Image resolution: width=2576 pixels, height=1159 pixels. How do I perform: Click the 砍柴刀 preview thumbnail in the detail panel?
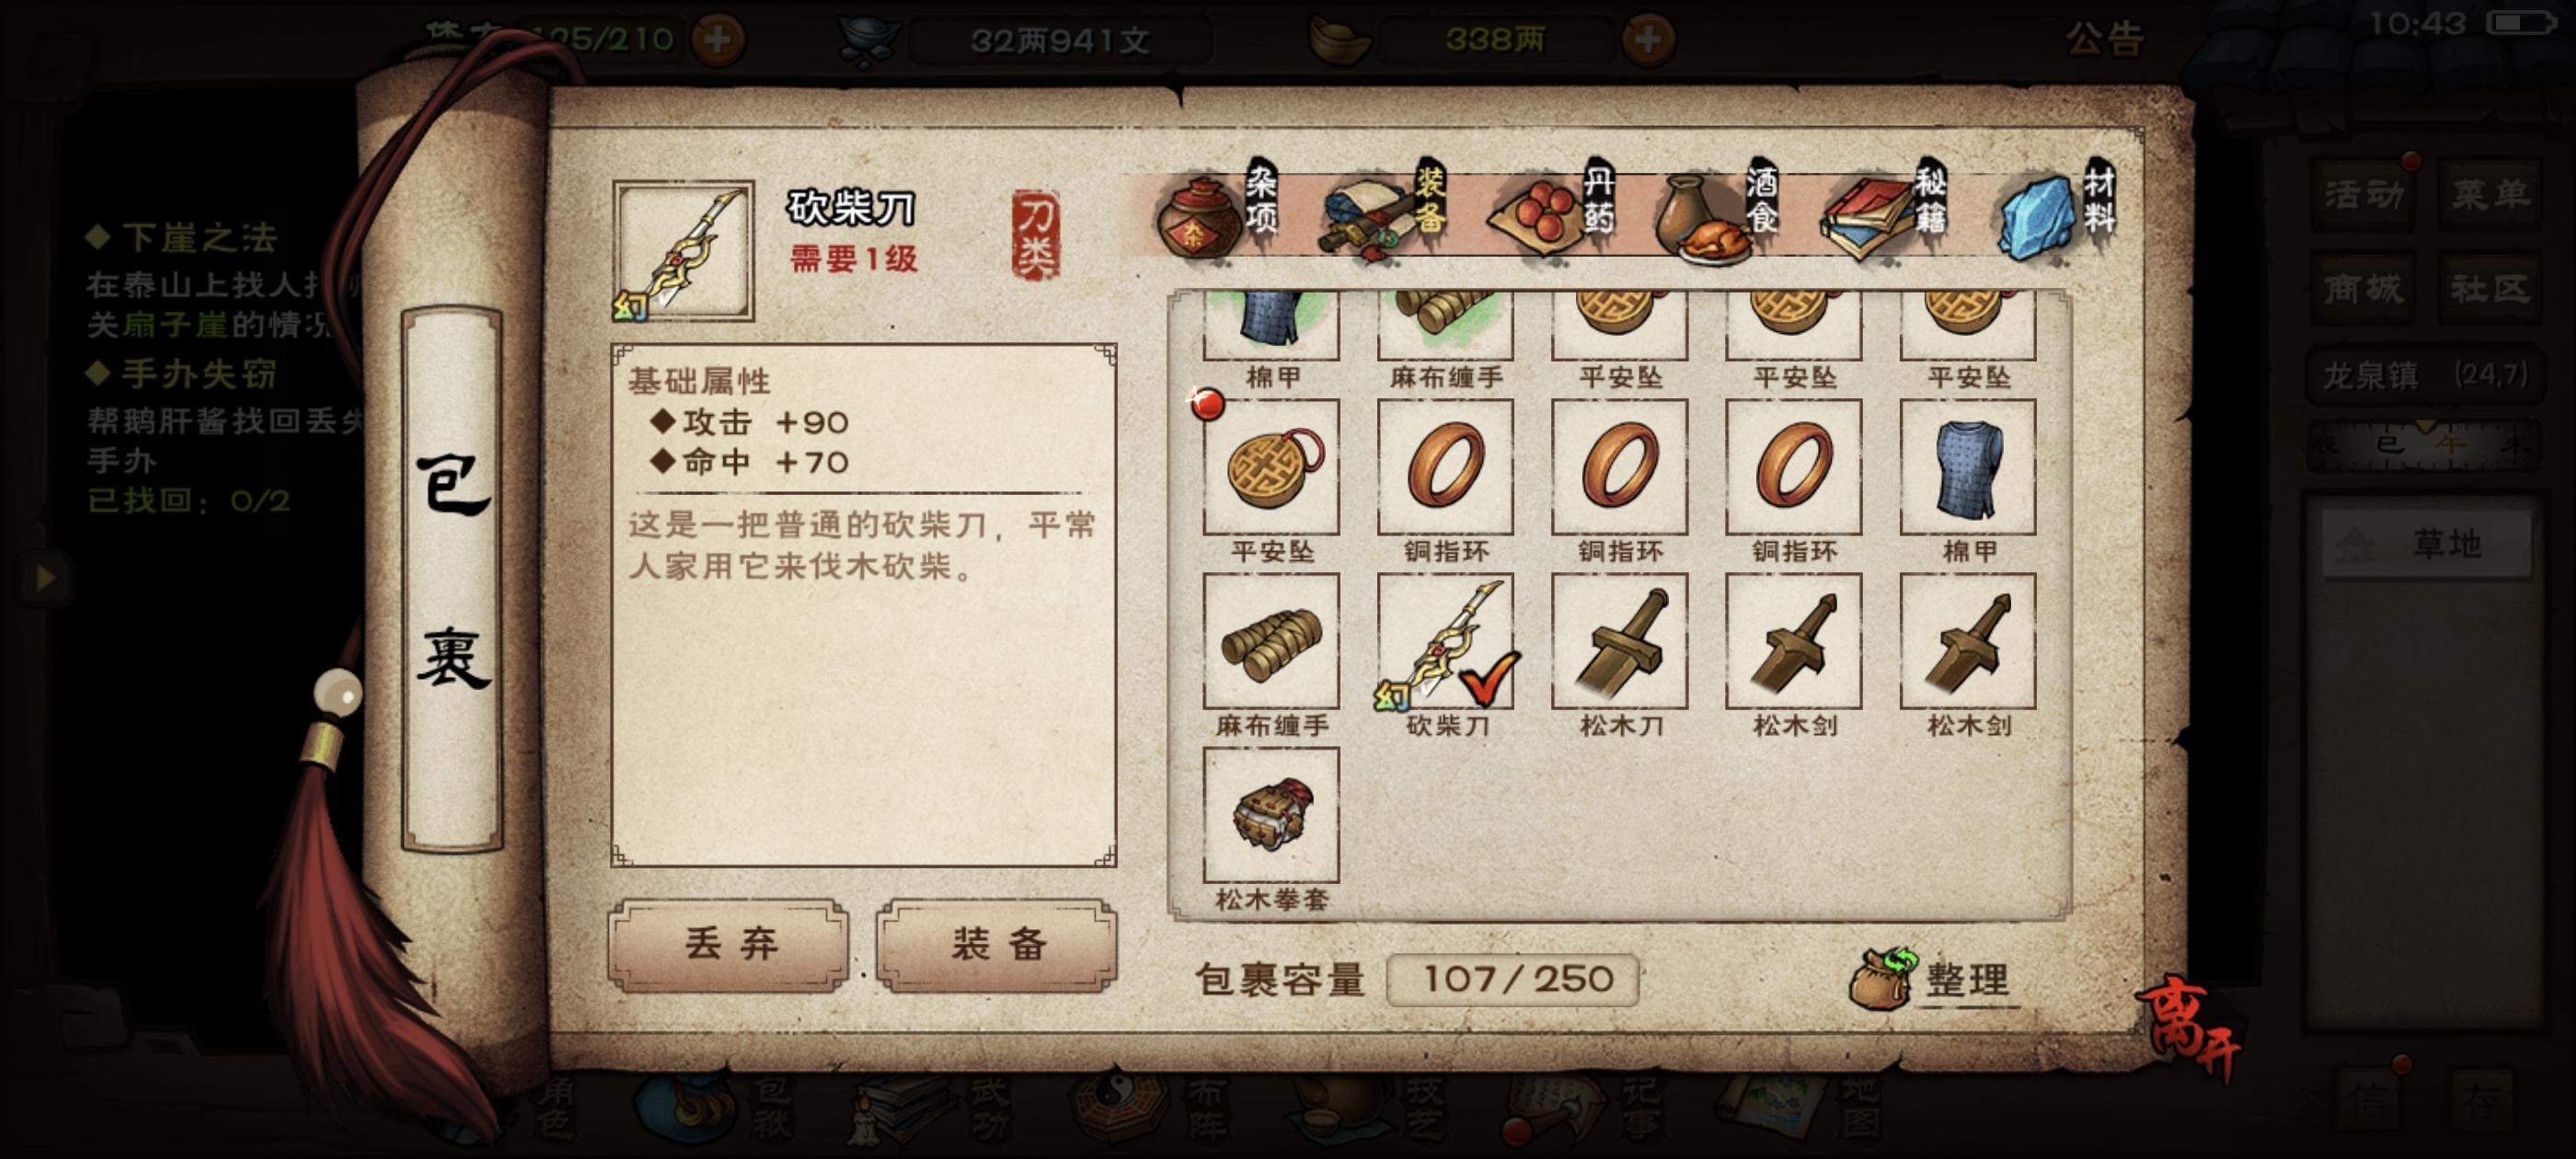tap(683, 251)
